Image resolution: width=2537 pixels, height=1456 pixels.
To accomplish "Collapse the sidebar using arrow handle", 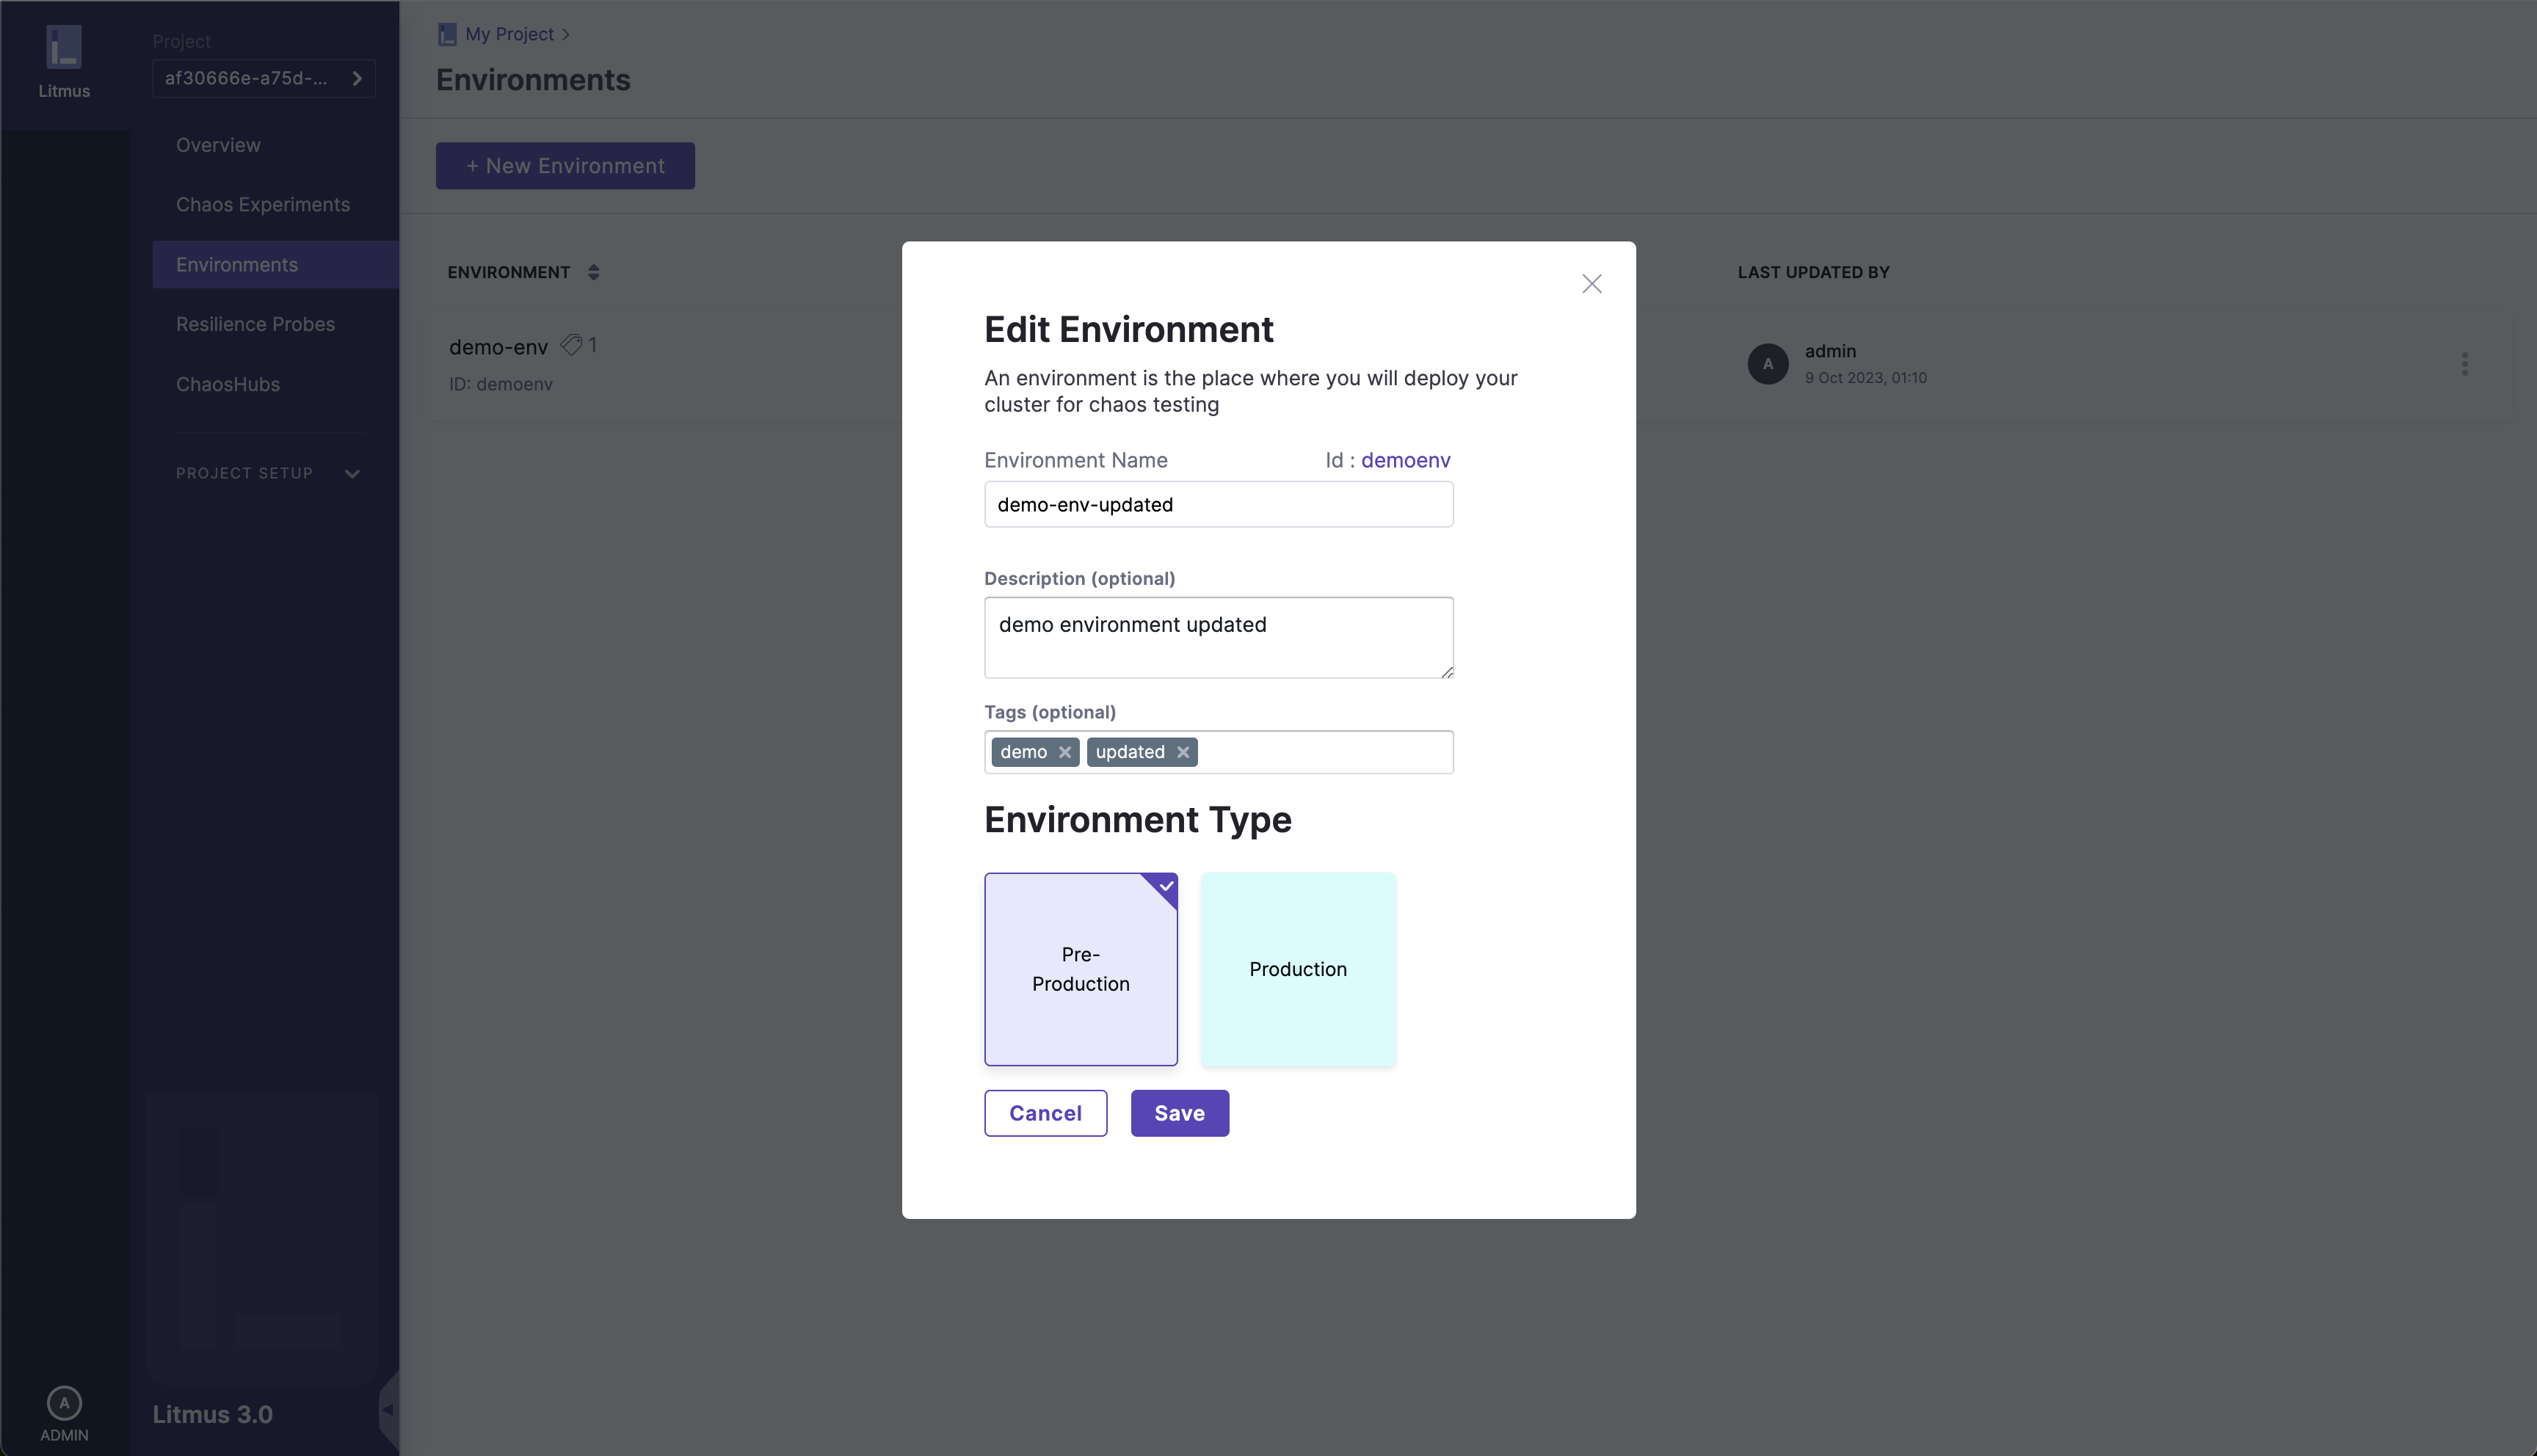I will click(x=388, y=1410).
